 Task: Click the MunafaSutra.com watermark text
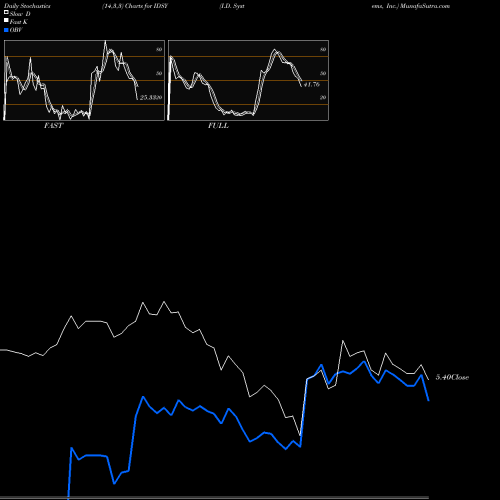pos(425,6)
